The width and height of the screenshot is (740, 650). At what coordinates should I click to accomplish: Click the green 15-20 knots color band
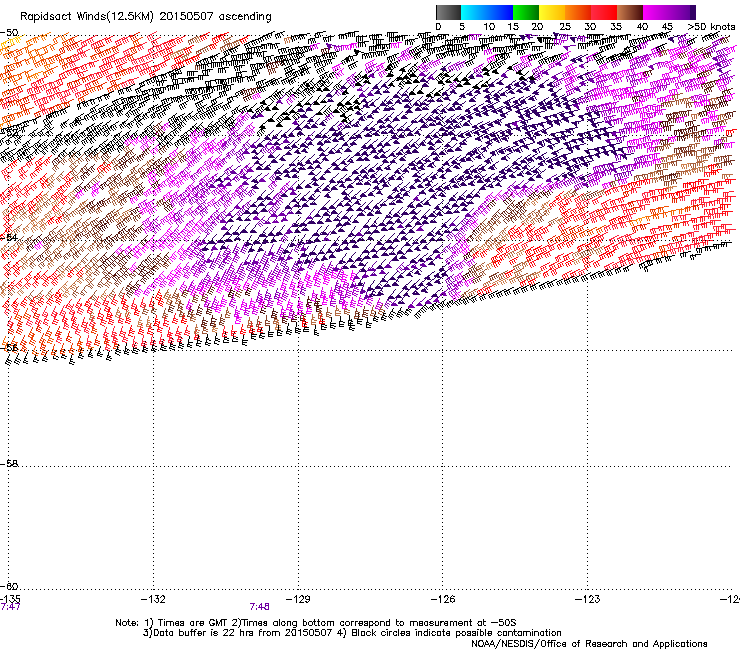click(526, 12)
